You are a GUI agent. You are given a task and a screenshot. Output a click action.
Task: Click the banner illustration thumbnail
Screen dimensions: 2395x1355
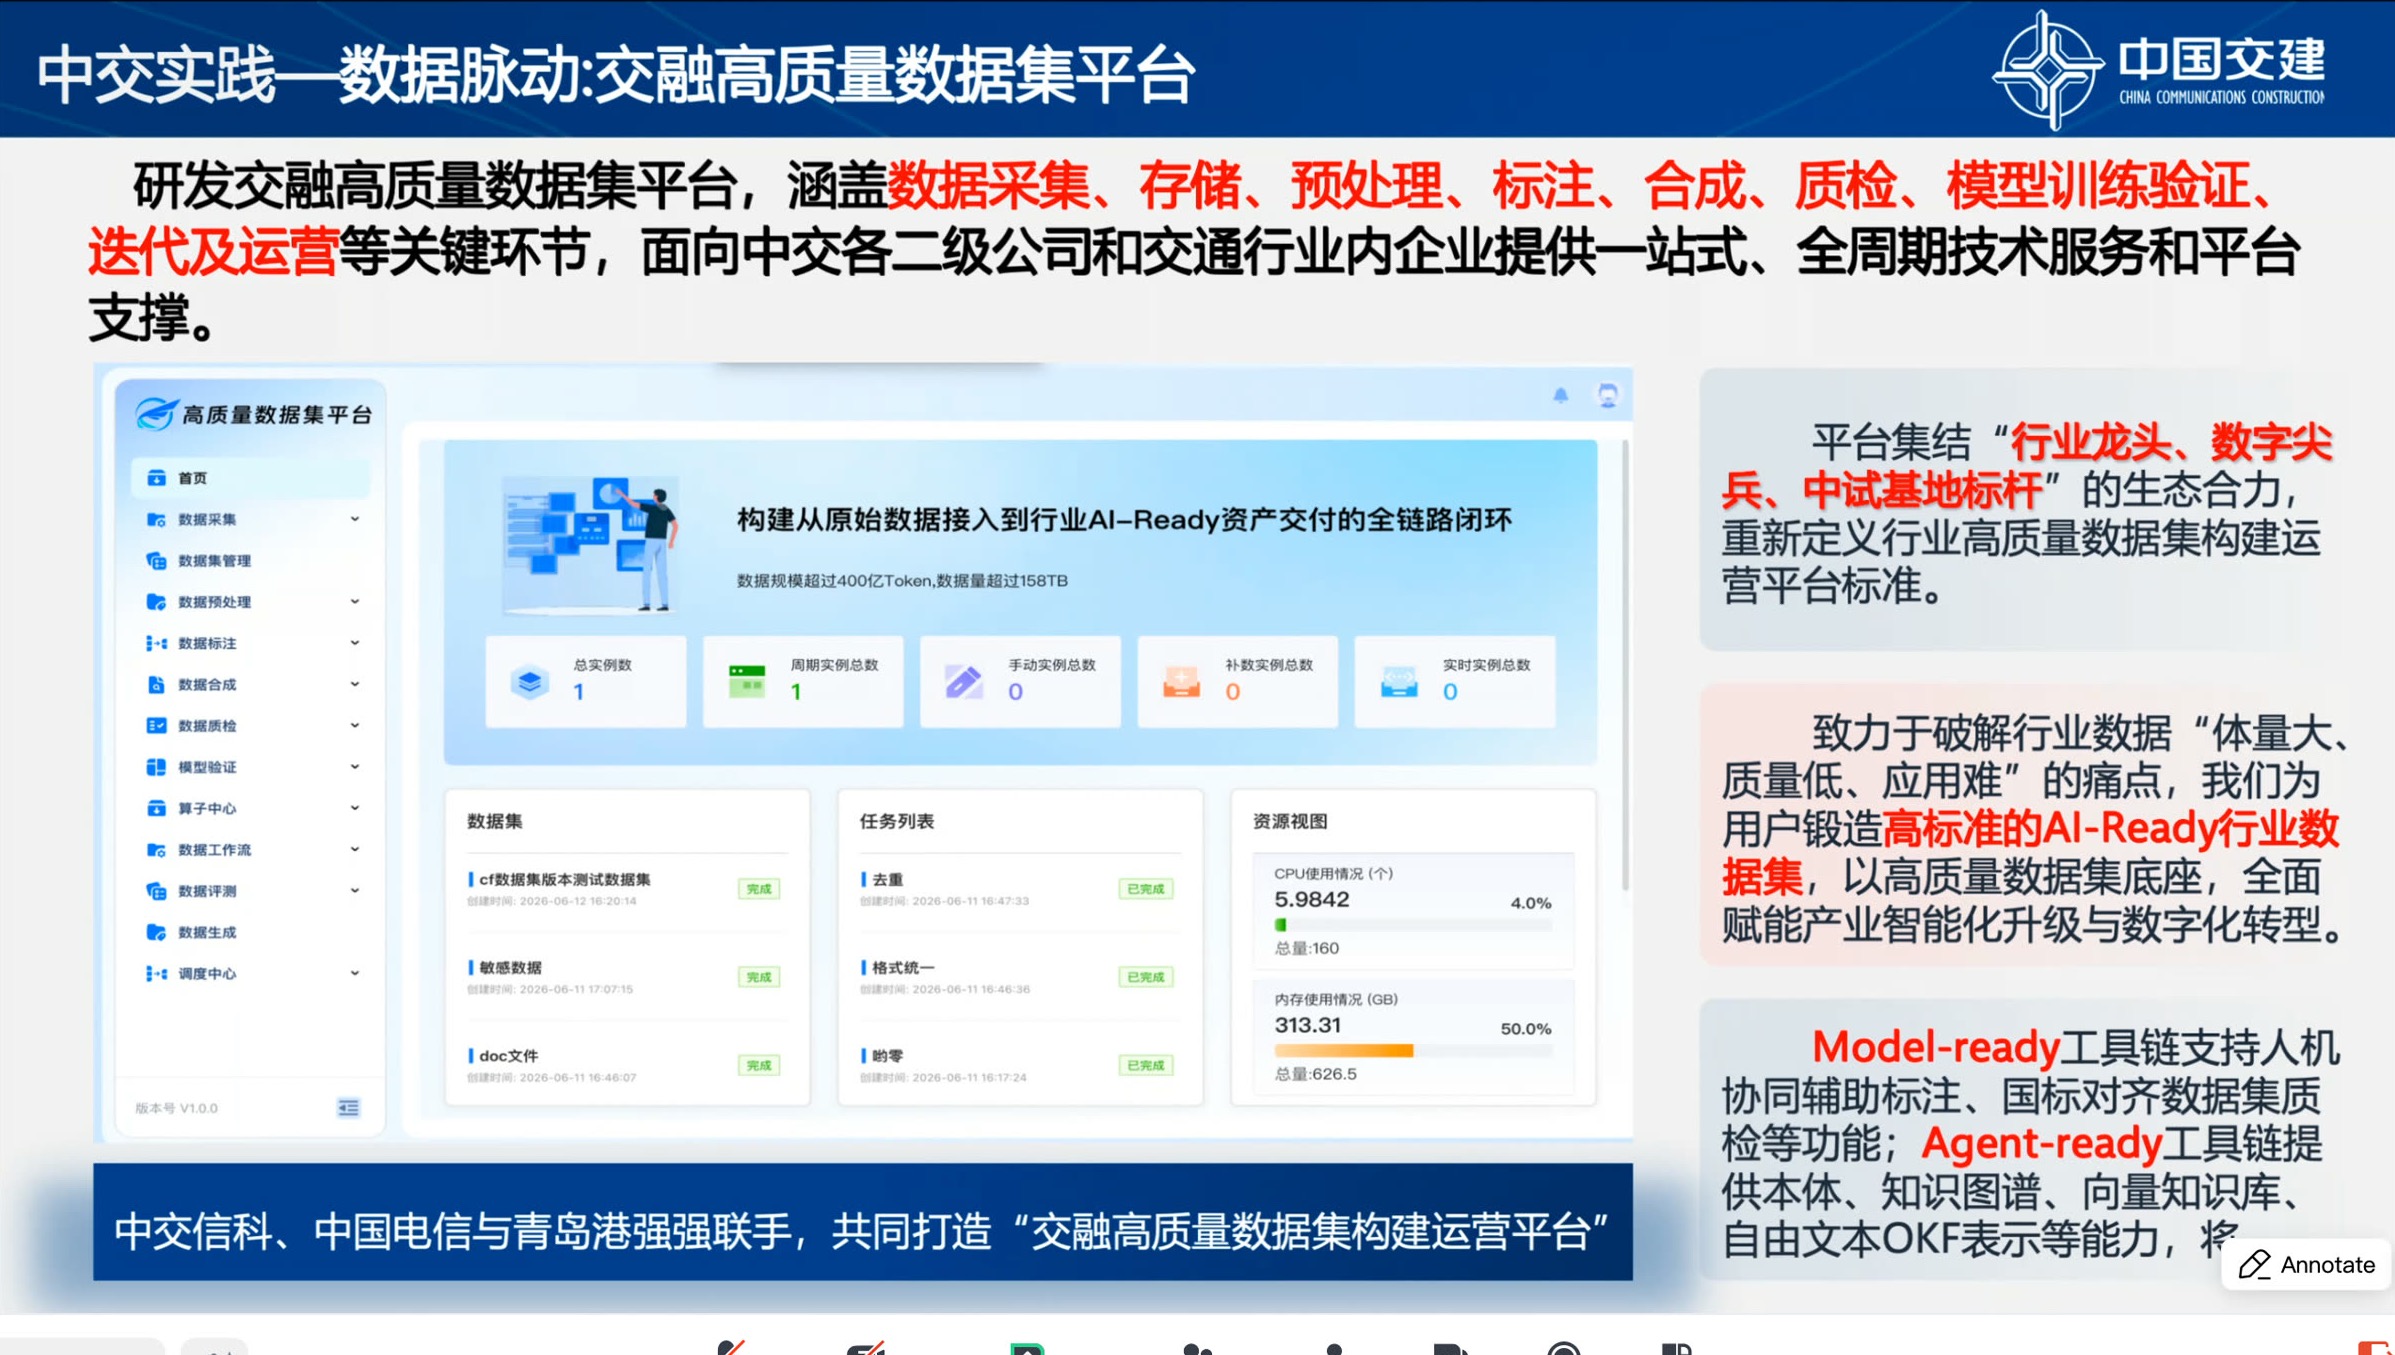coord(591,543)
